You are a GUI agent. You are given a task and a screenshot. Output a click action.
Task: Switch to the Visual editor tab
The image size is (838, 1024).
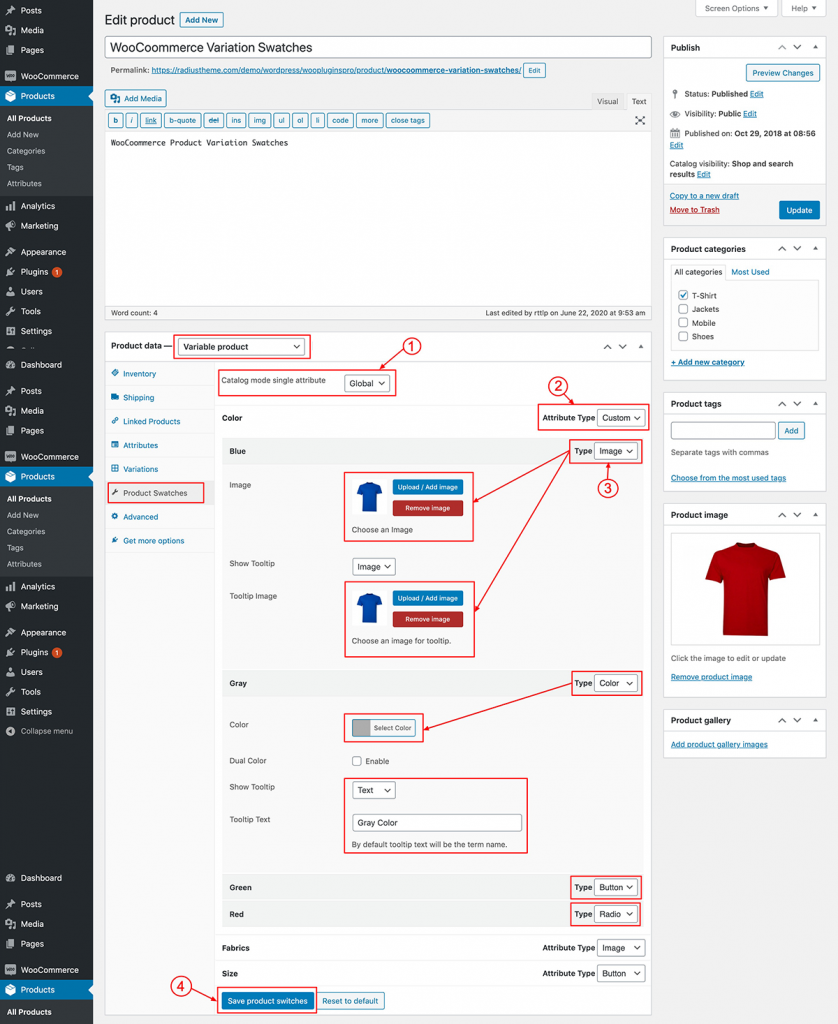click(607, 101)
